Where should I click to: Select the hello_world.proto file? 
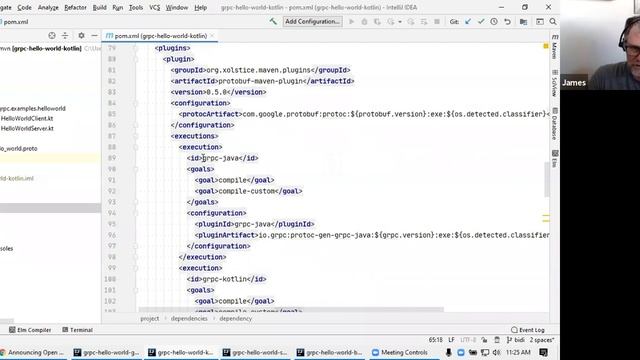[19, 149]
